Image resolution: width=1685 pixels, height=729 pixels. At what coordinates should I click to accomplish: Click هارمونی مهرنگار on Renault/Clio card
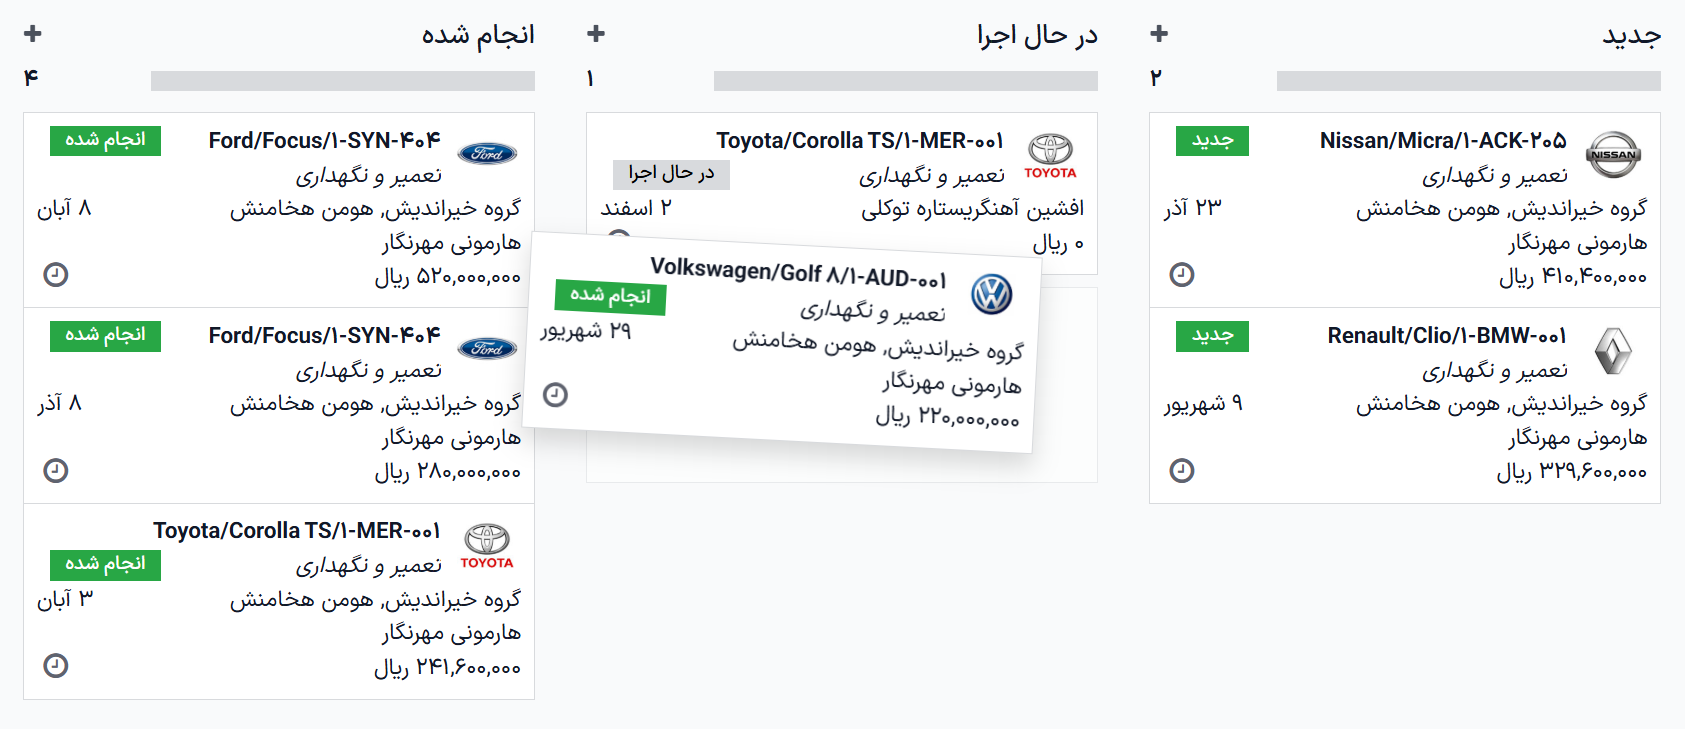(x=1577, y=438)
